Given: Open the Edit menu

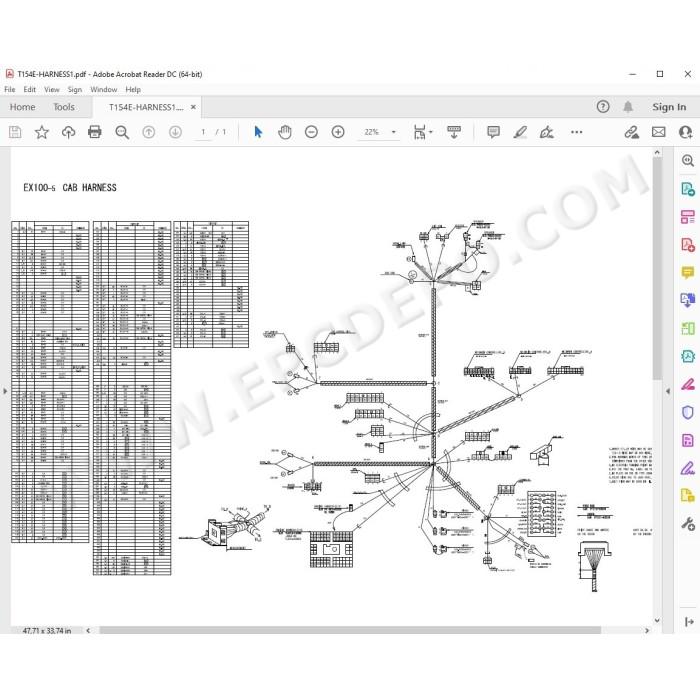Looking at the screenshot, I should (x=29, y=89).
